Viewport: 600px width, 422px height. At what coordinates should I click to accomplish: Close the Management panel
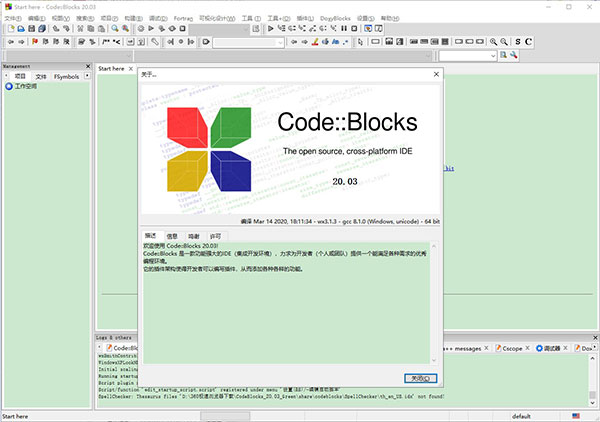pyautogui.click(x=88, y=66)
